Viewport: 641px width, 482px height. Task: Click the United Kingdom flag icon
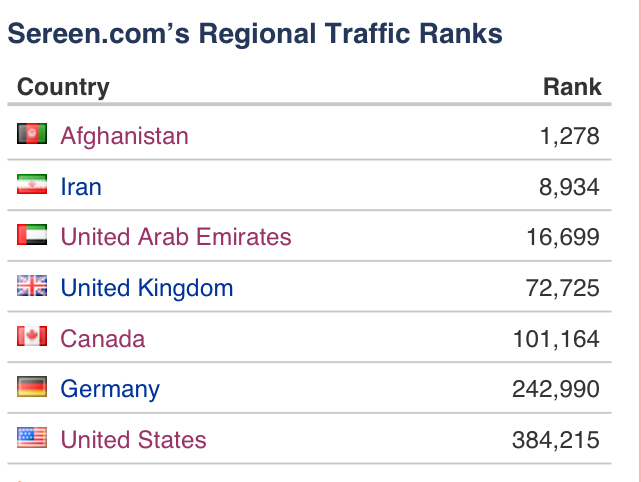click(32, 287)
